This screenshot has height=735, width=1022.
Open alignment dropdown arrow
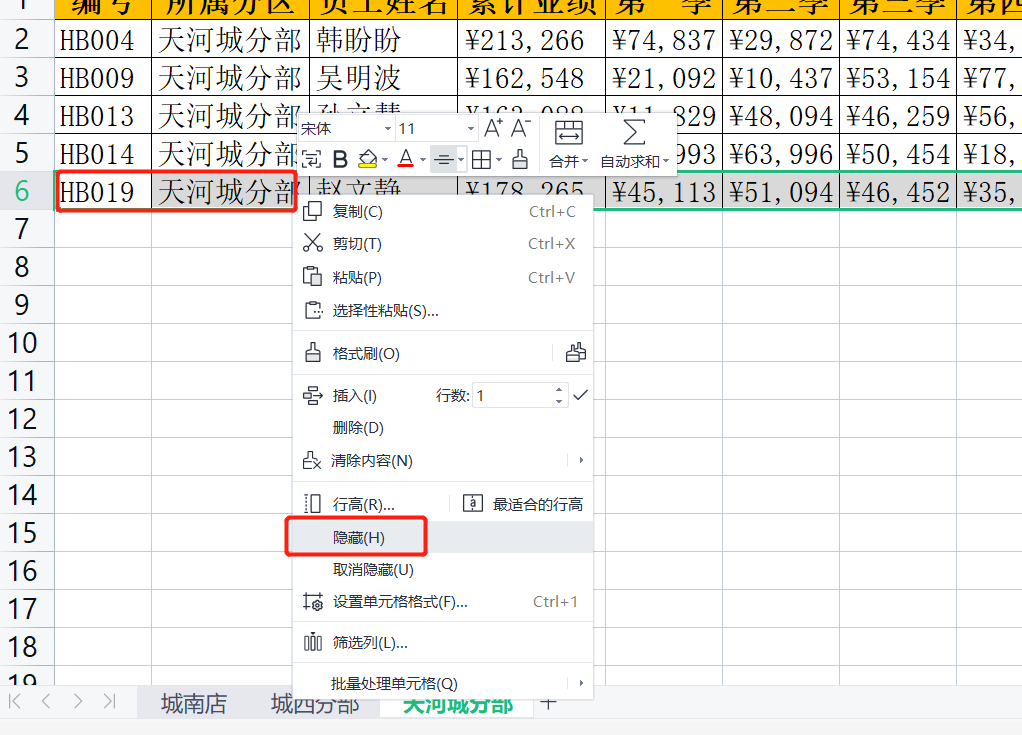(x=461, y=160)
